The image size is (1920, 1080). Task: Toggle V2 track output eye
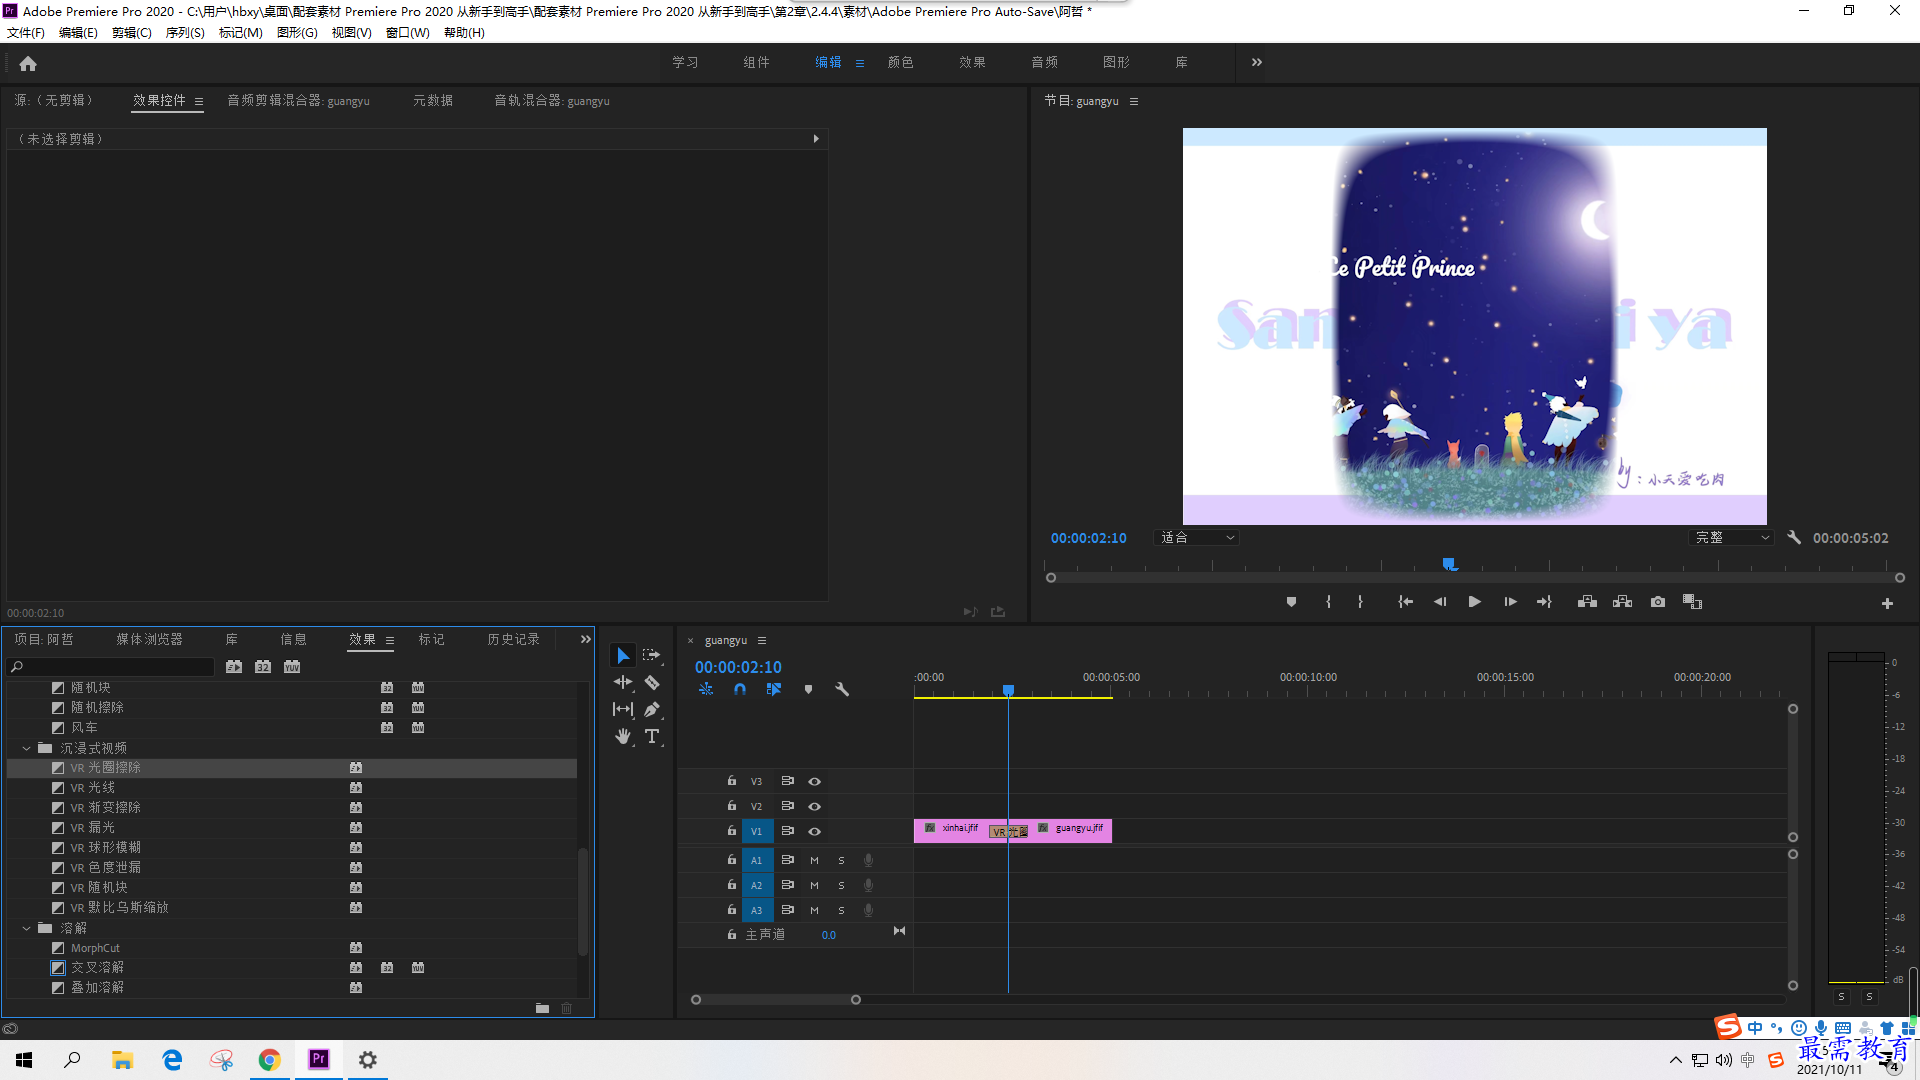click(815, 806)
